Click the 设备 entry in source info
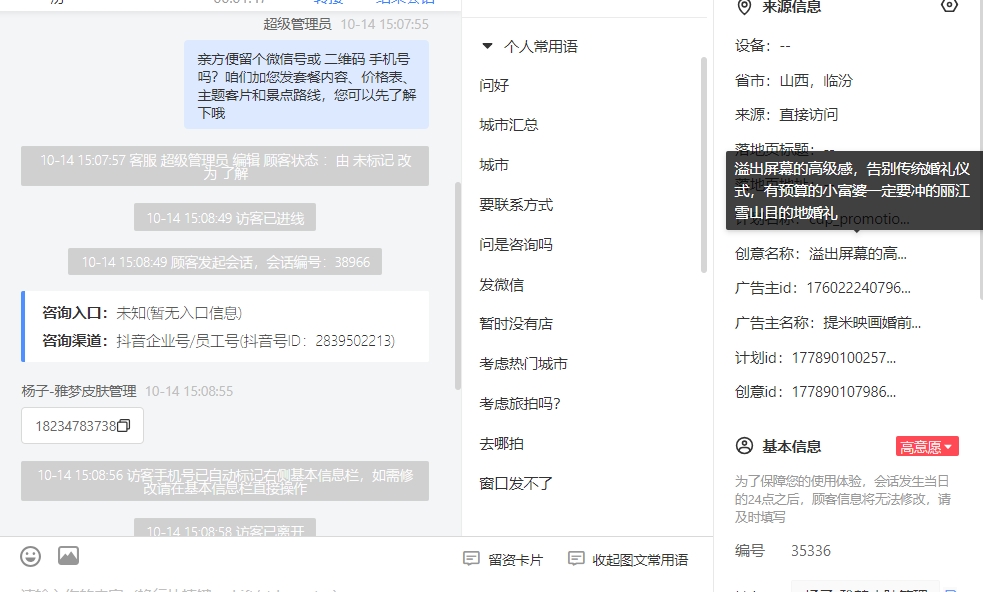Screen dimensions: 983x592 (x=762, y=45)
